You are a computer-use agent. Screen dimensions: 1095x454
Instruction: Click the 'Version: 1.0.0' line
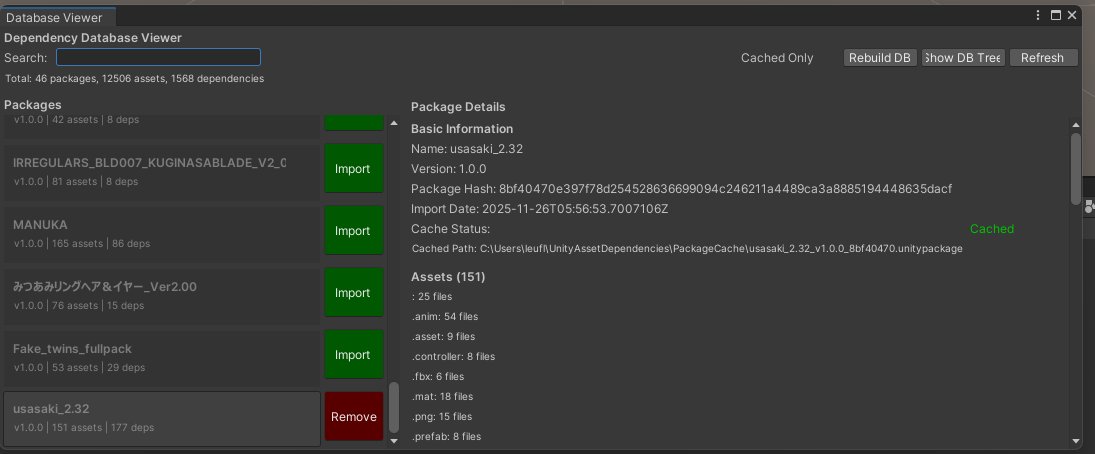pyautogui.click(x=448, y=169)
